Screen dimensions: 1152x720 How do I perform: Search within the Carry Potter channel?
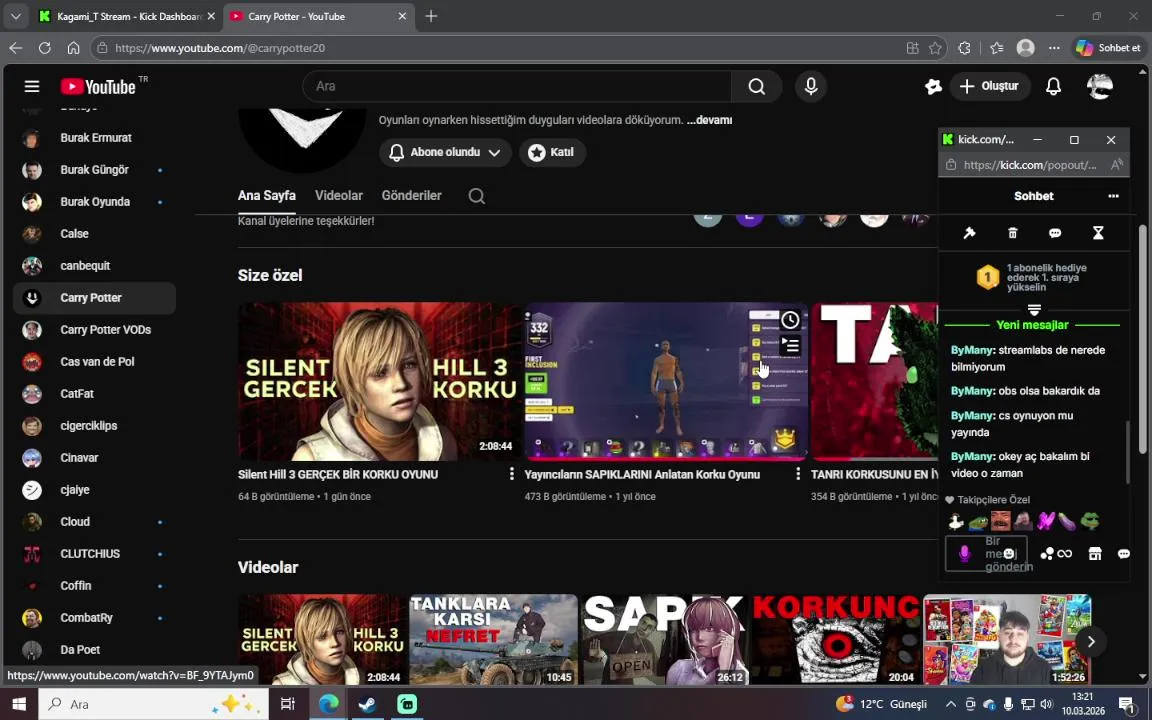(477, 195)
